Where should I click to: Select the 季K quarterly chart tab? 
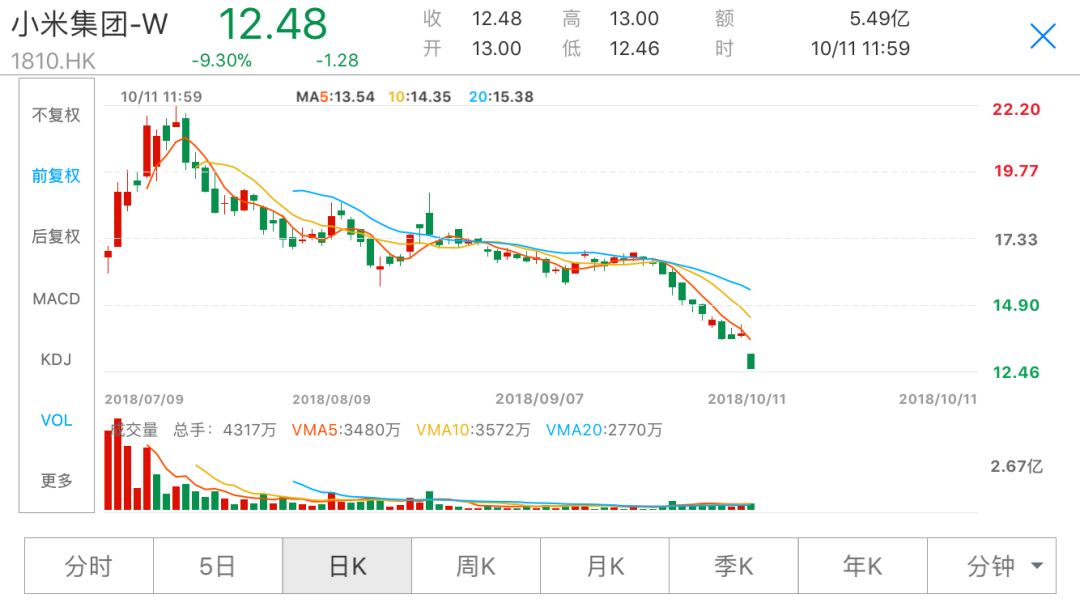point(734,566)
